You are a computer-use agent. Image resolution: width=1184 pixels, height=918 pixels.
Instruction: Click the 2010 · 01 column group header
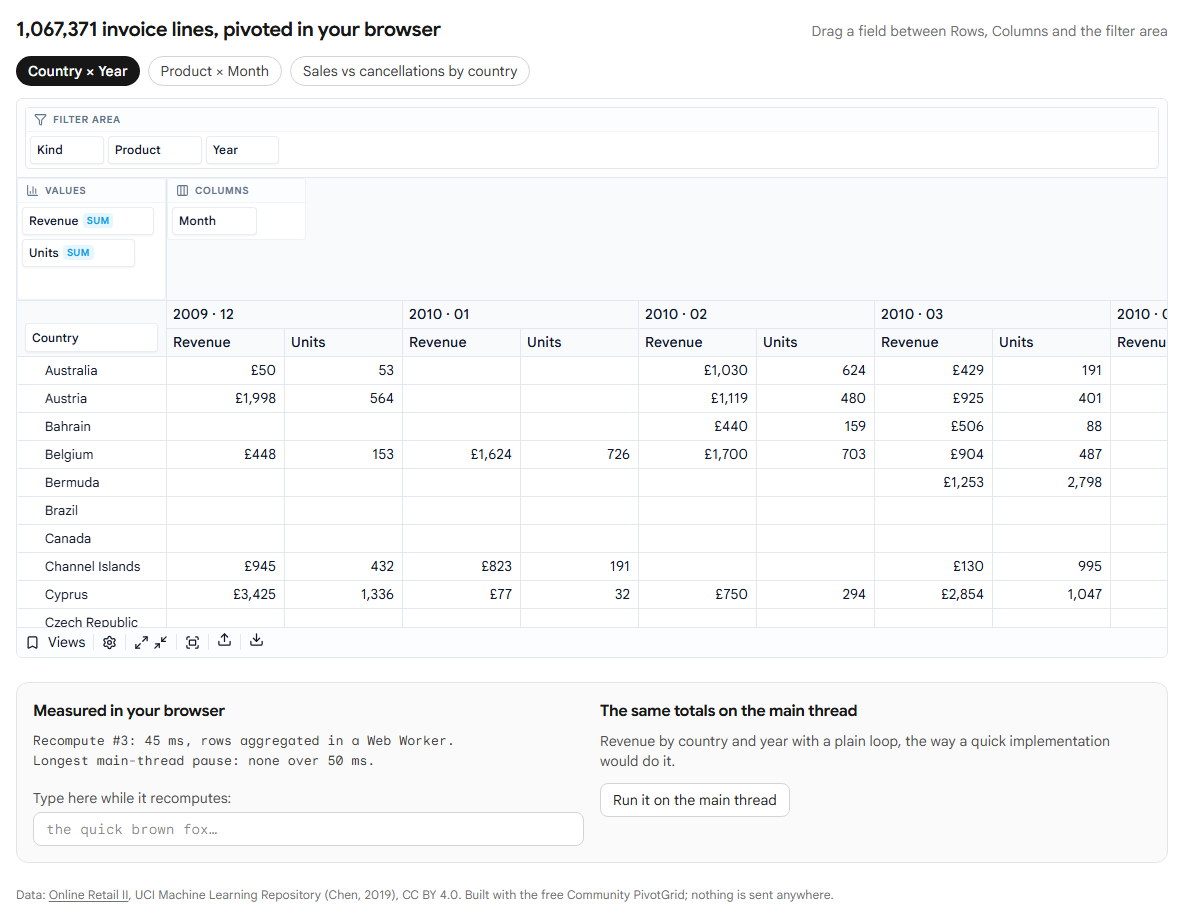[520, 314]
